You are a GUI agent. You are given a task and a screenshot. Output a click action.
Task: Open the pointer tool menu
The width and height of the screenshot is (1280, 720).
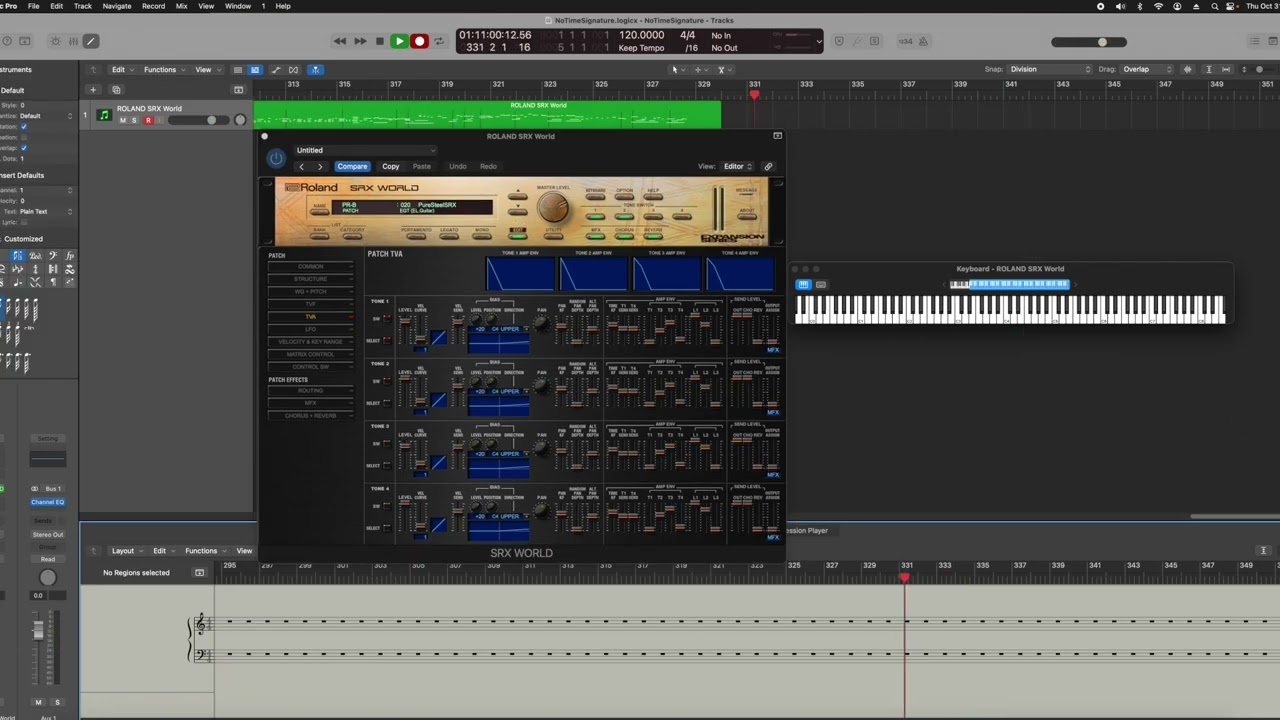coord(676,70)
